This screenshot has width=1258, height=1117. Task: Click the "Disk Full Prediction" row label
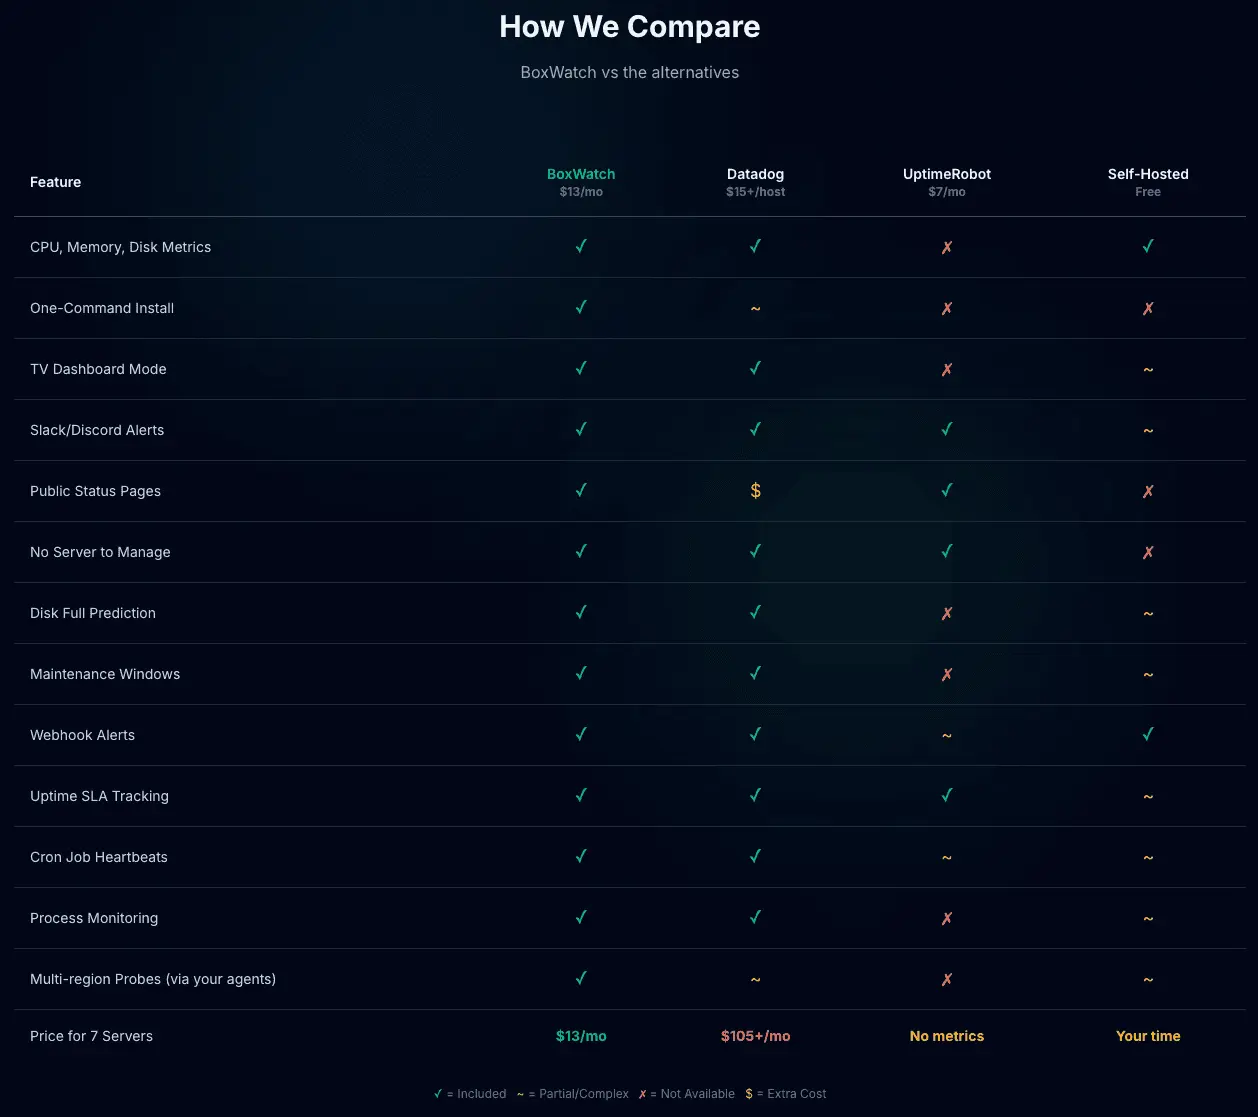point(93,613)
